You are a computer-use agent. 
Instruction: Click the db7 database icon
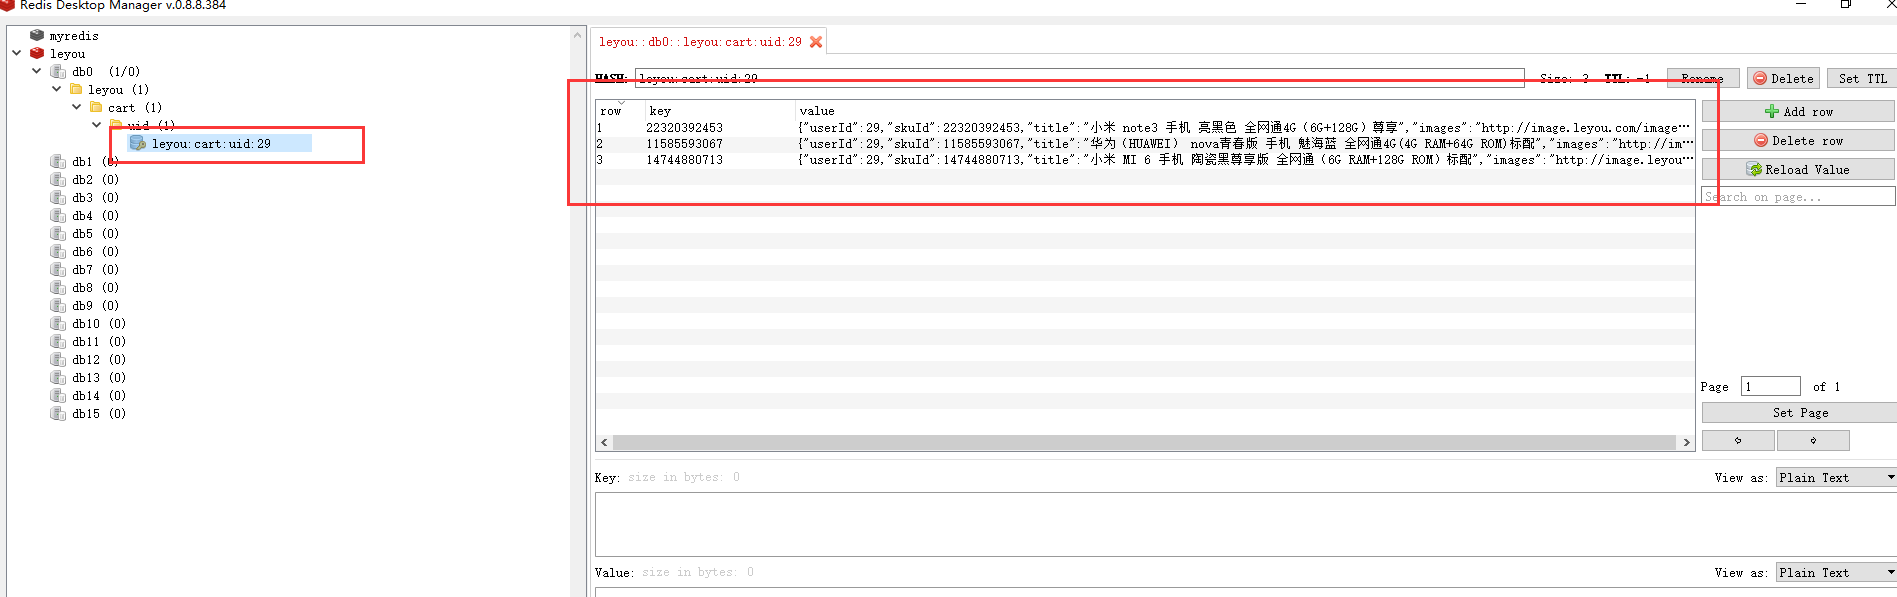pos(58,269)
